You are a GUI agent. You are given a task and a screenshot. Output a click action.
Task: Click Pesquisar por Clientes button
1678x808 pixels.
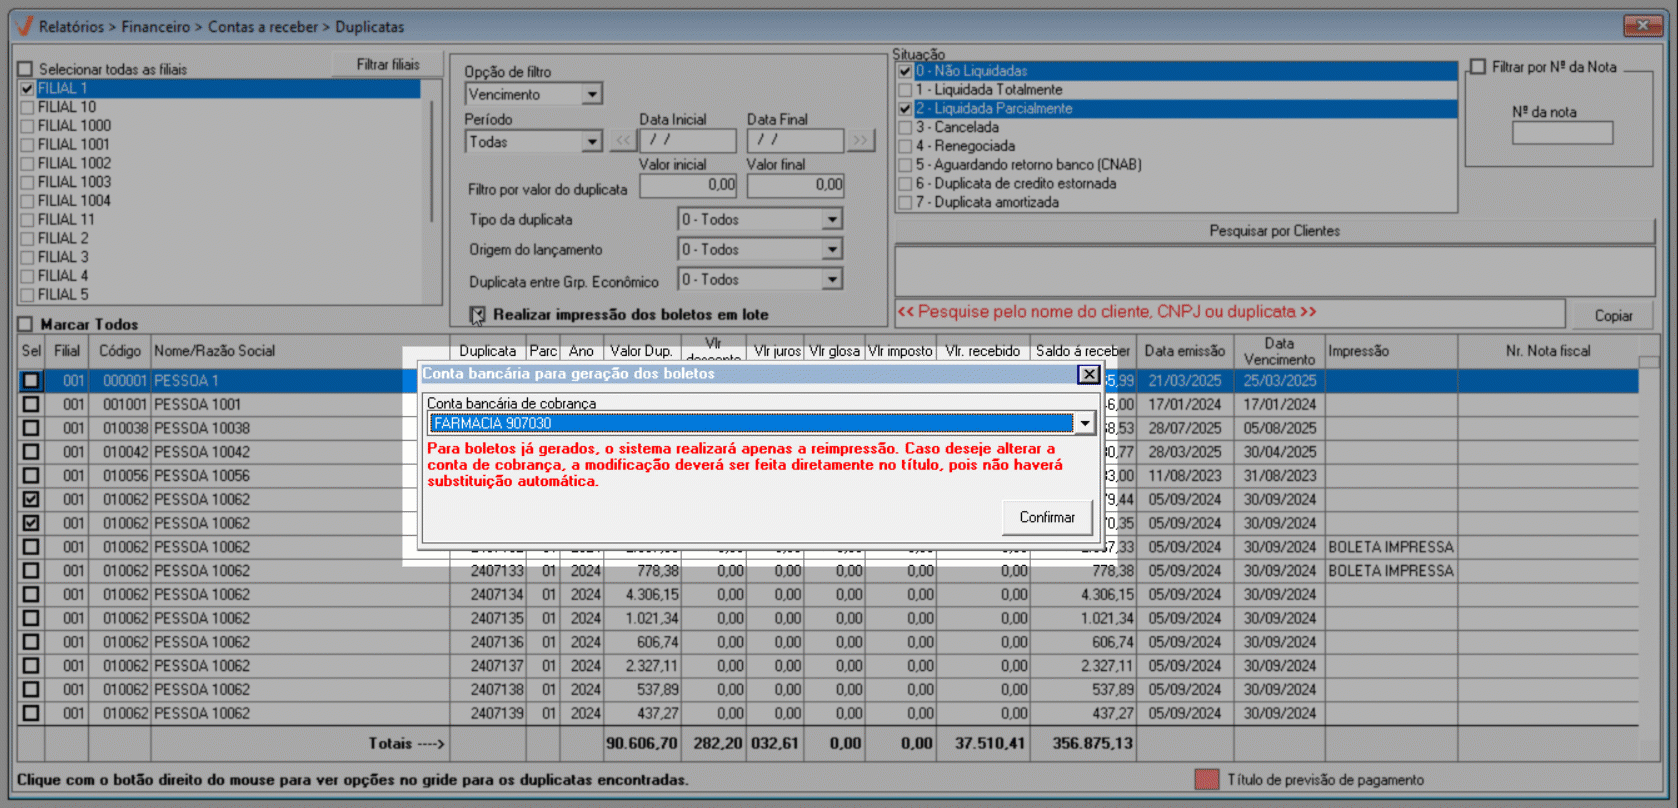pyautogui.click(x=1274, y=231)
